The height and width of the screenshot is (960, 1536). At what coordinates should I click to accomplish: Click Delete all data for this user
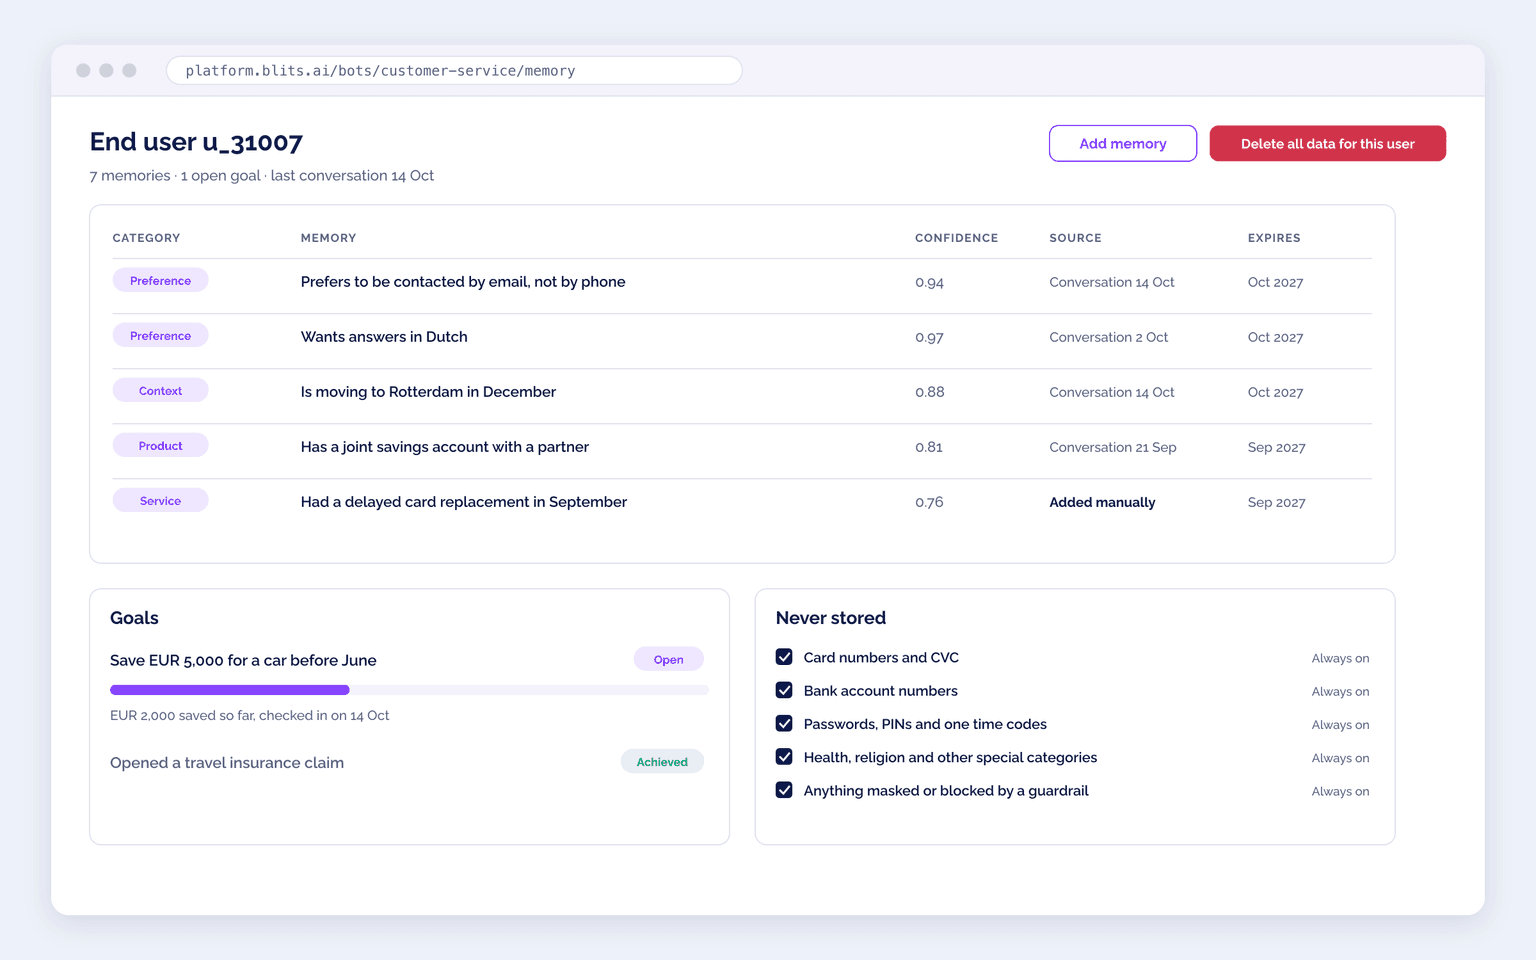(1327, 143)
